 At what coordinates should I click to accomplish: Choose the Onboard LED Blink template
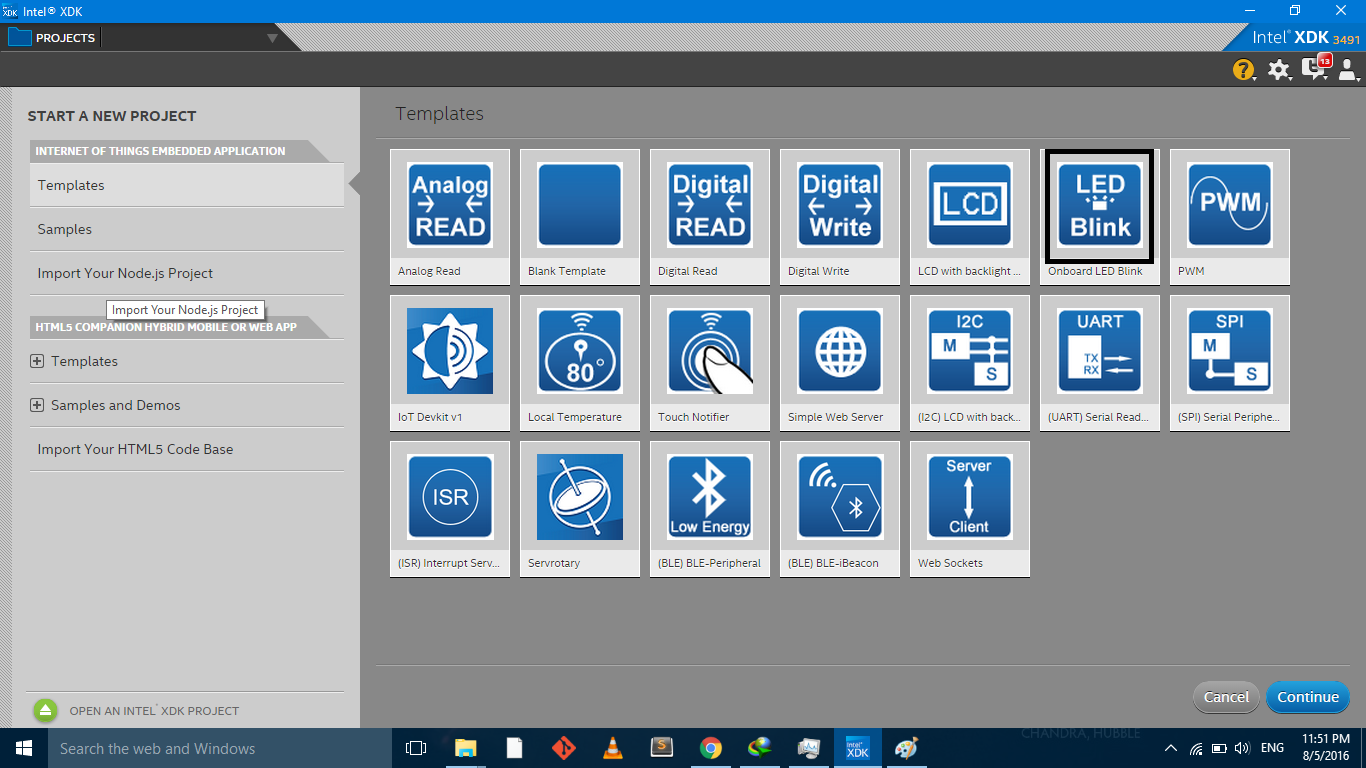1100,217
